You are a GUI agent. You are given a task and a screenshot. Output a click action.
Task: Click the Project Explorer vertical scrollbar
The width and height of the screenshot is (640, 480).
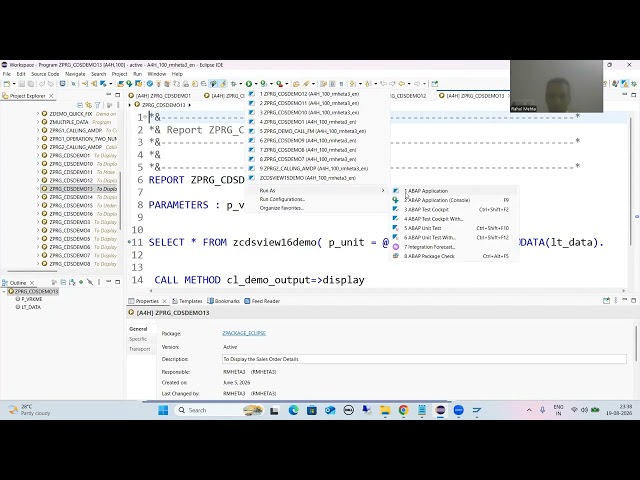point(120,200)
